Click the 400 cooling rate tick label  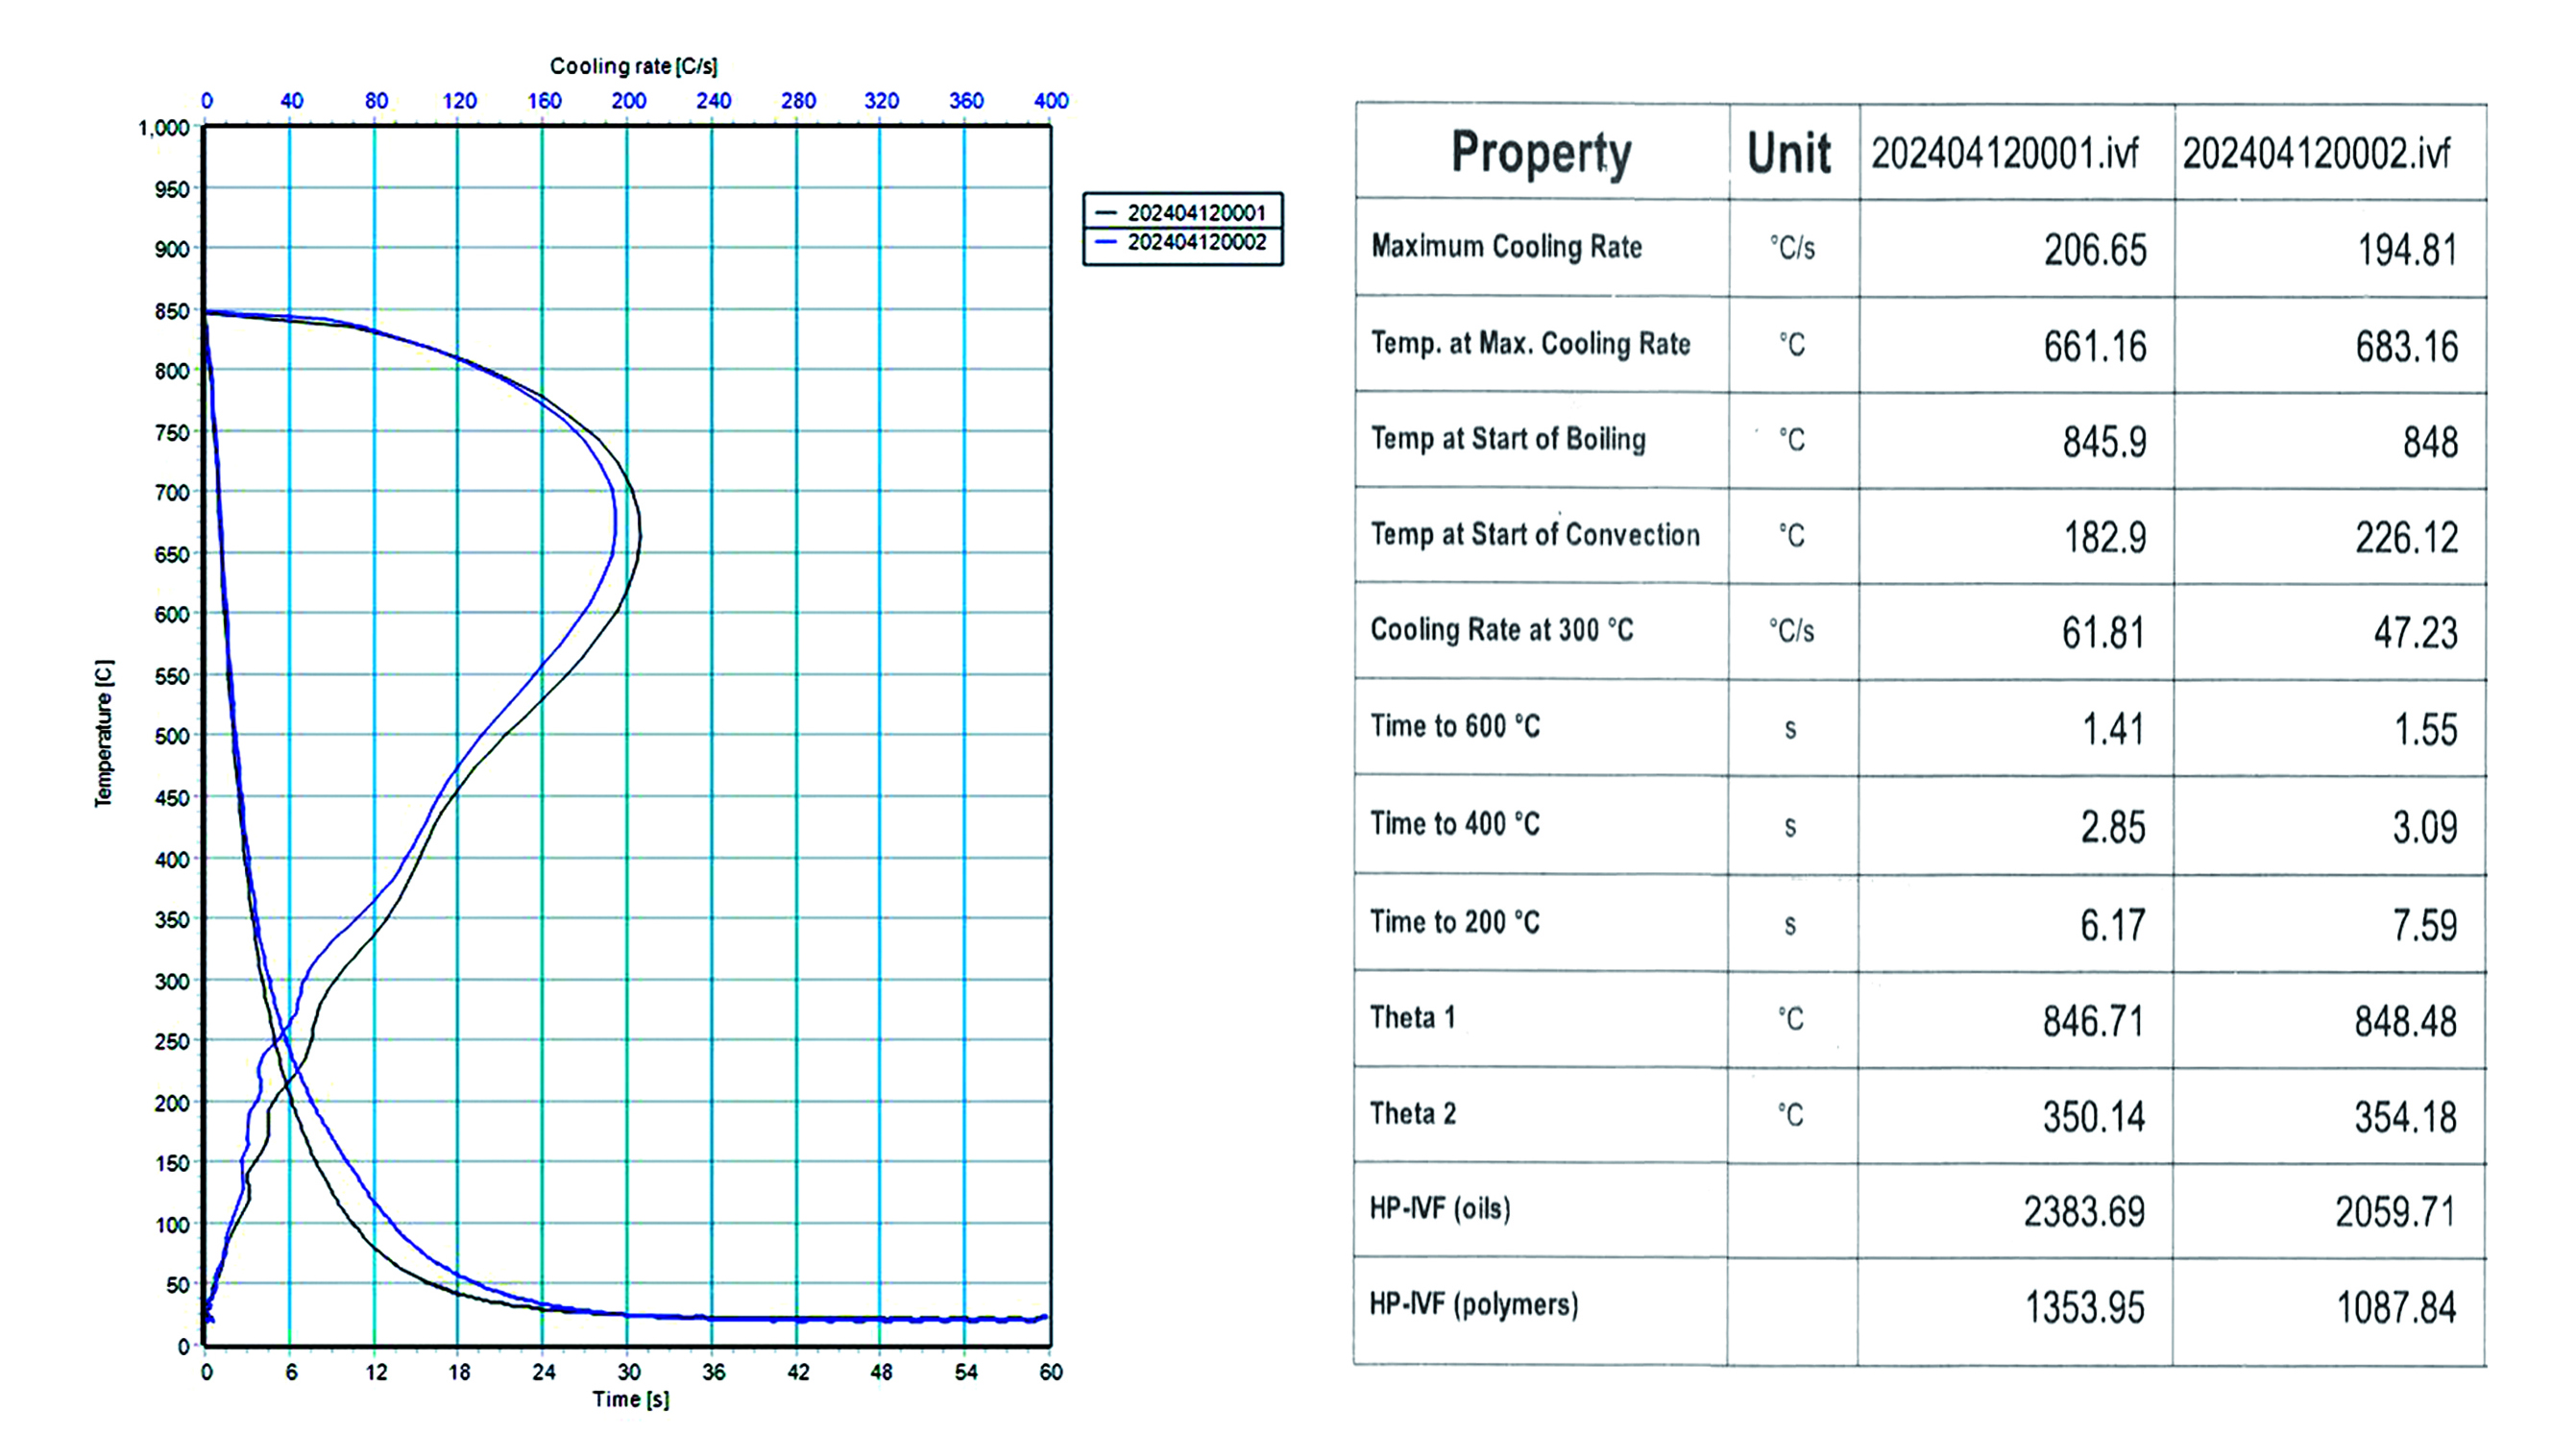[x=1051, y=101]
